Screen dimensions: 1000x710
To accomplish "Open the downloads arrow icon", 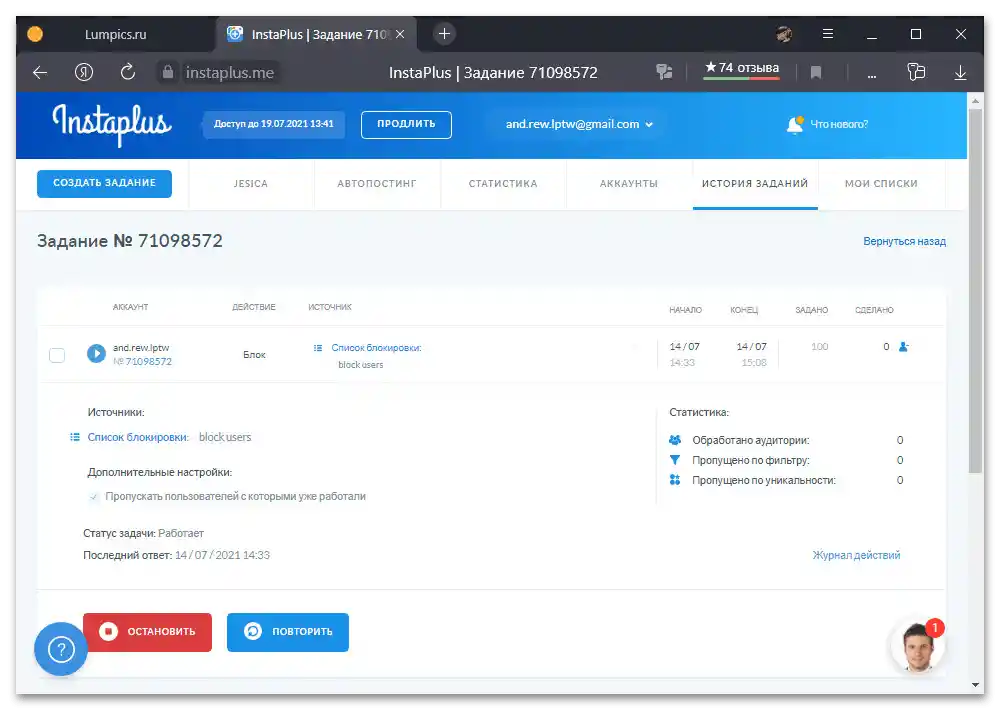I will (960, 73).
